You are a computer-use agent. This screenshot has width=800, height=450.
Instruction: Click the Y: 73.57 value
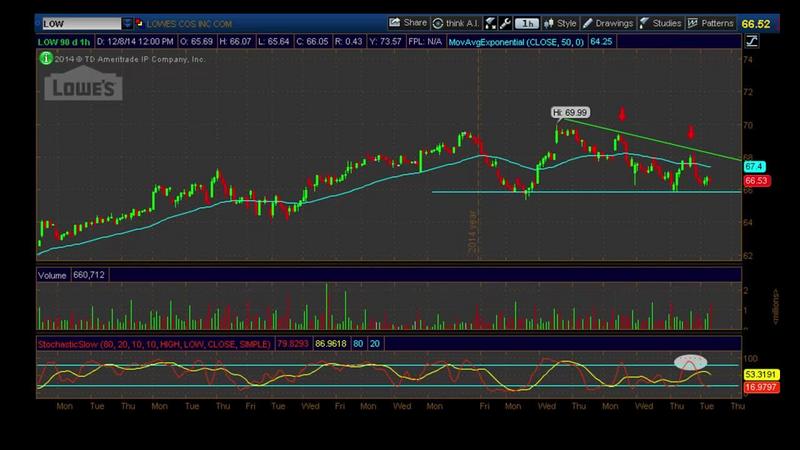385,42
